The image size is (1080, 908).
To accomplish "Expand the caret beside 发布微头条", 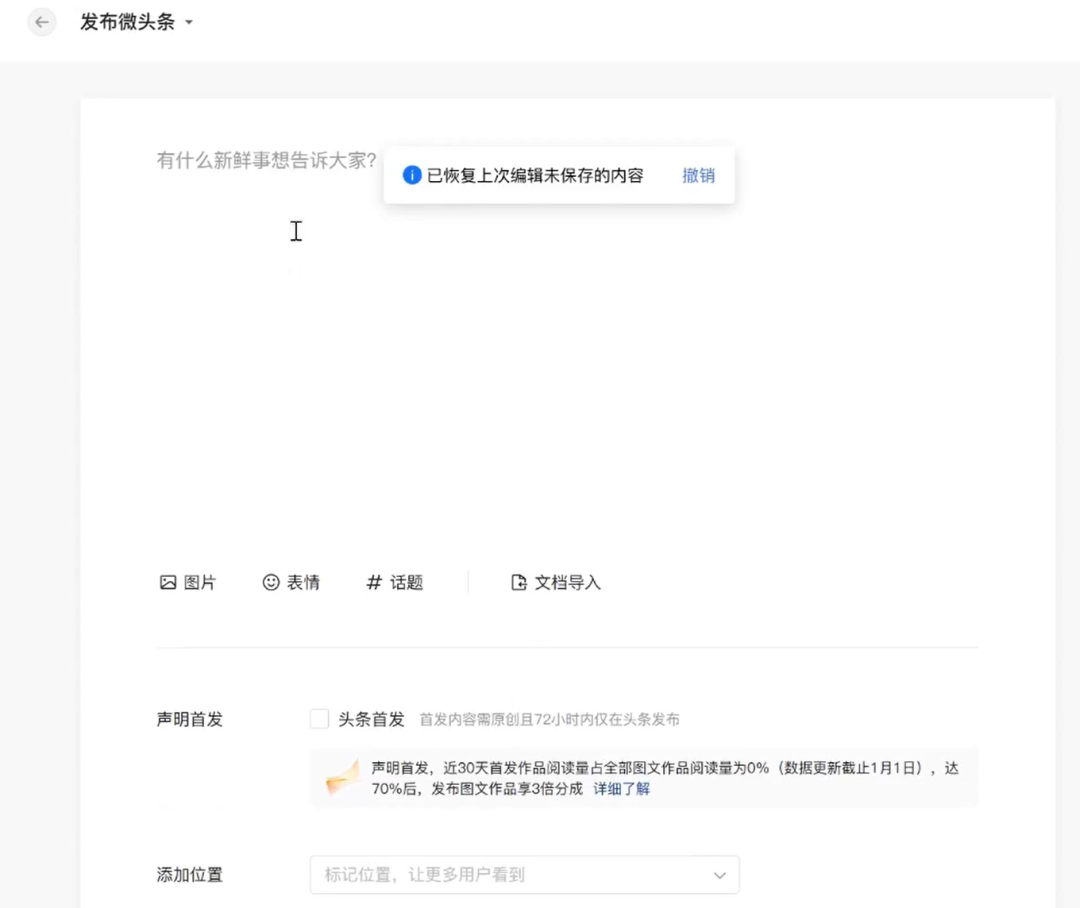I will [x=189, y=23].
